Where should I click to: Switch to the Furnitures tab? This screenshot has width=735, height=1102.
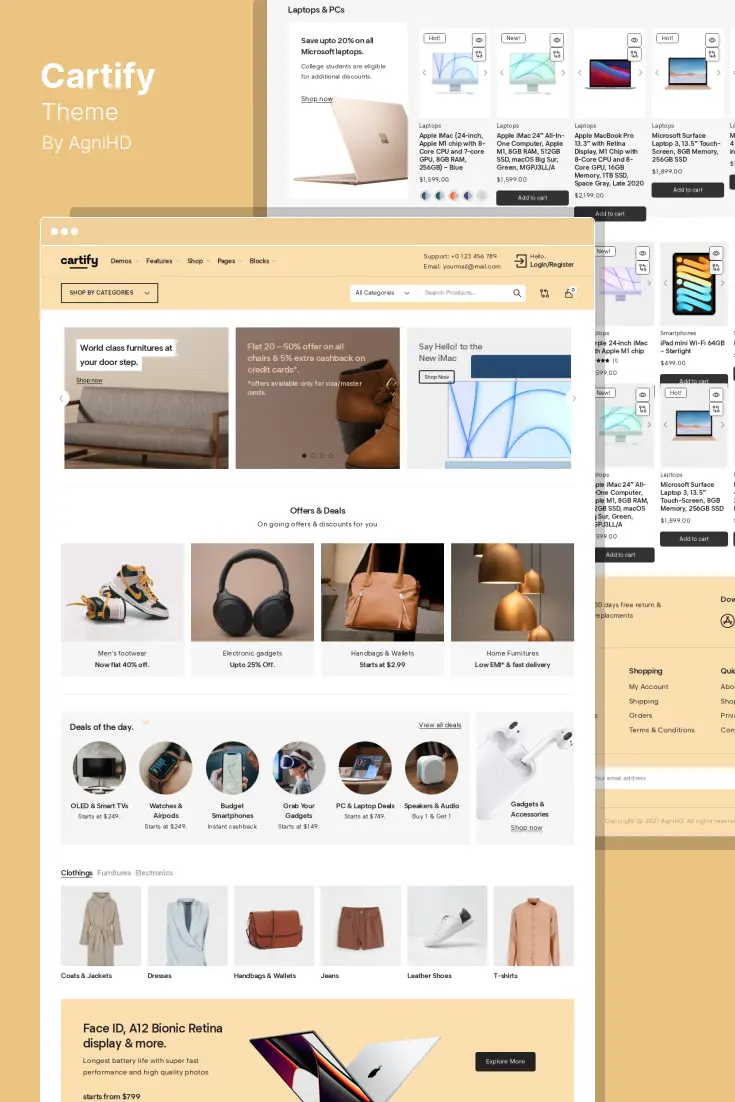click(114, 873)
